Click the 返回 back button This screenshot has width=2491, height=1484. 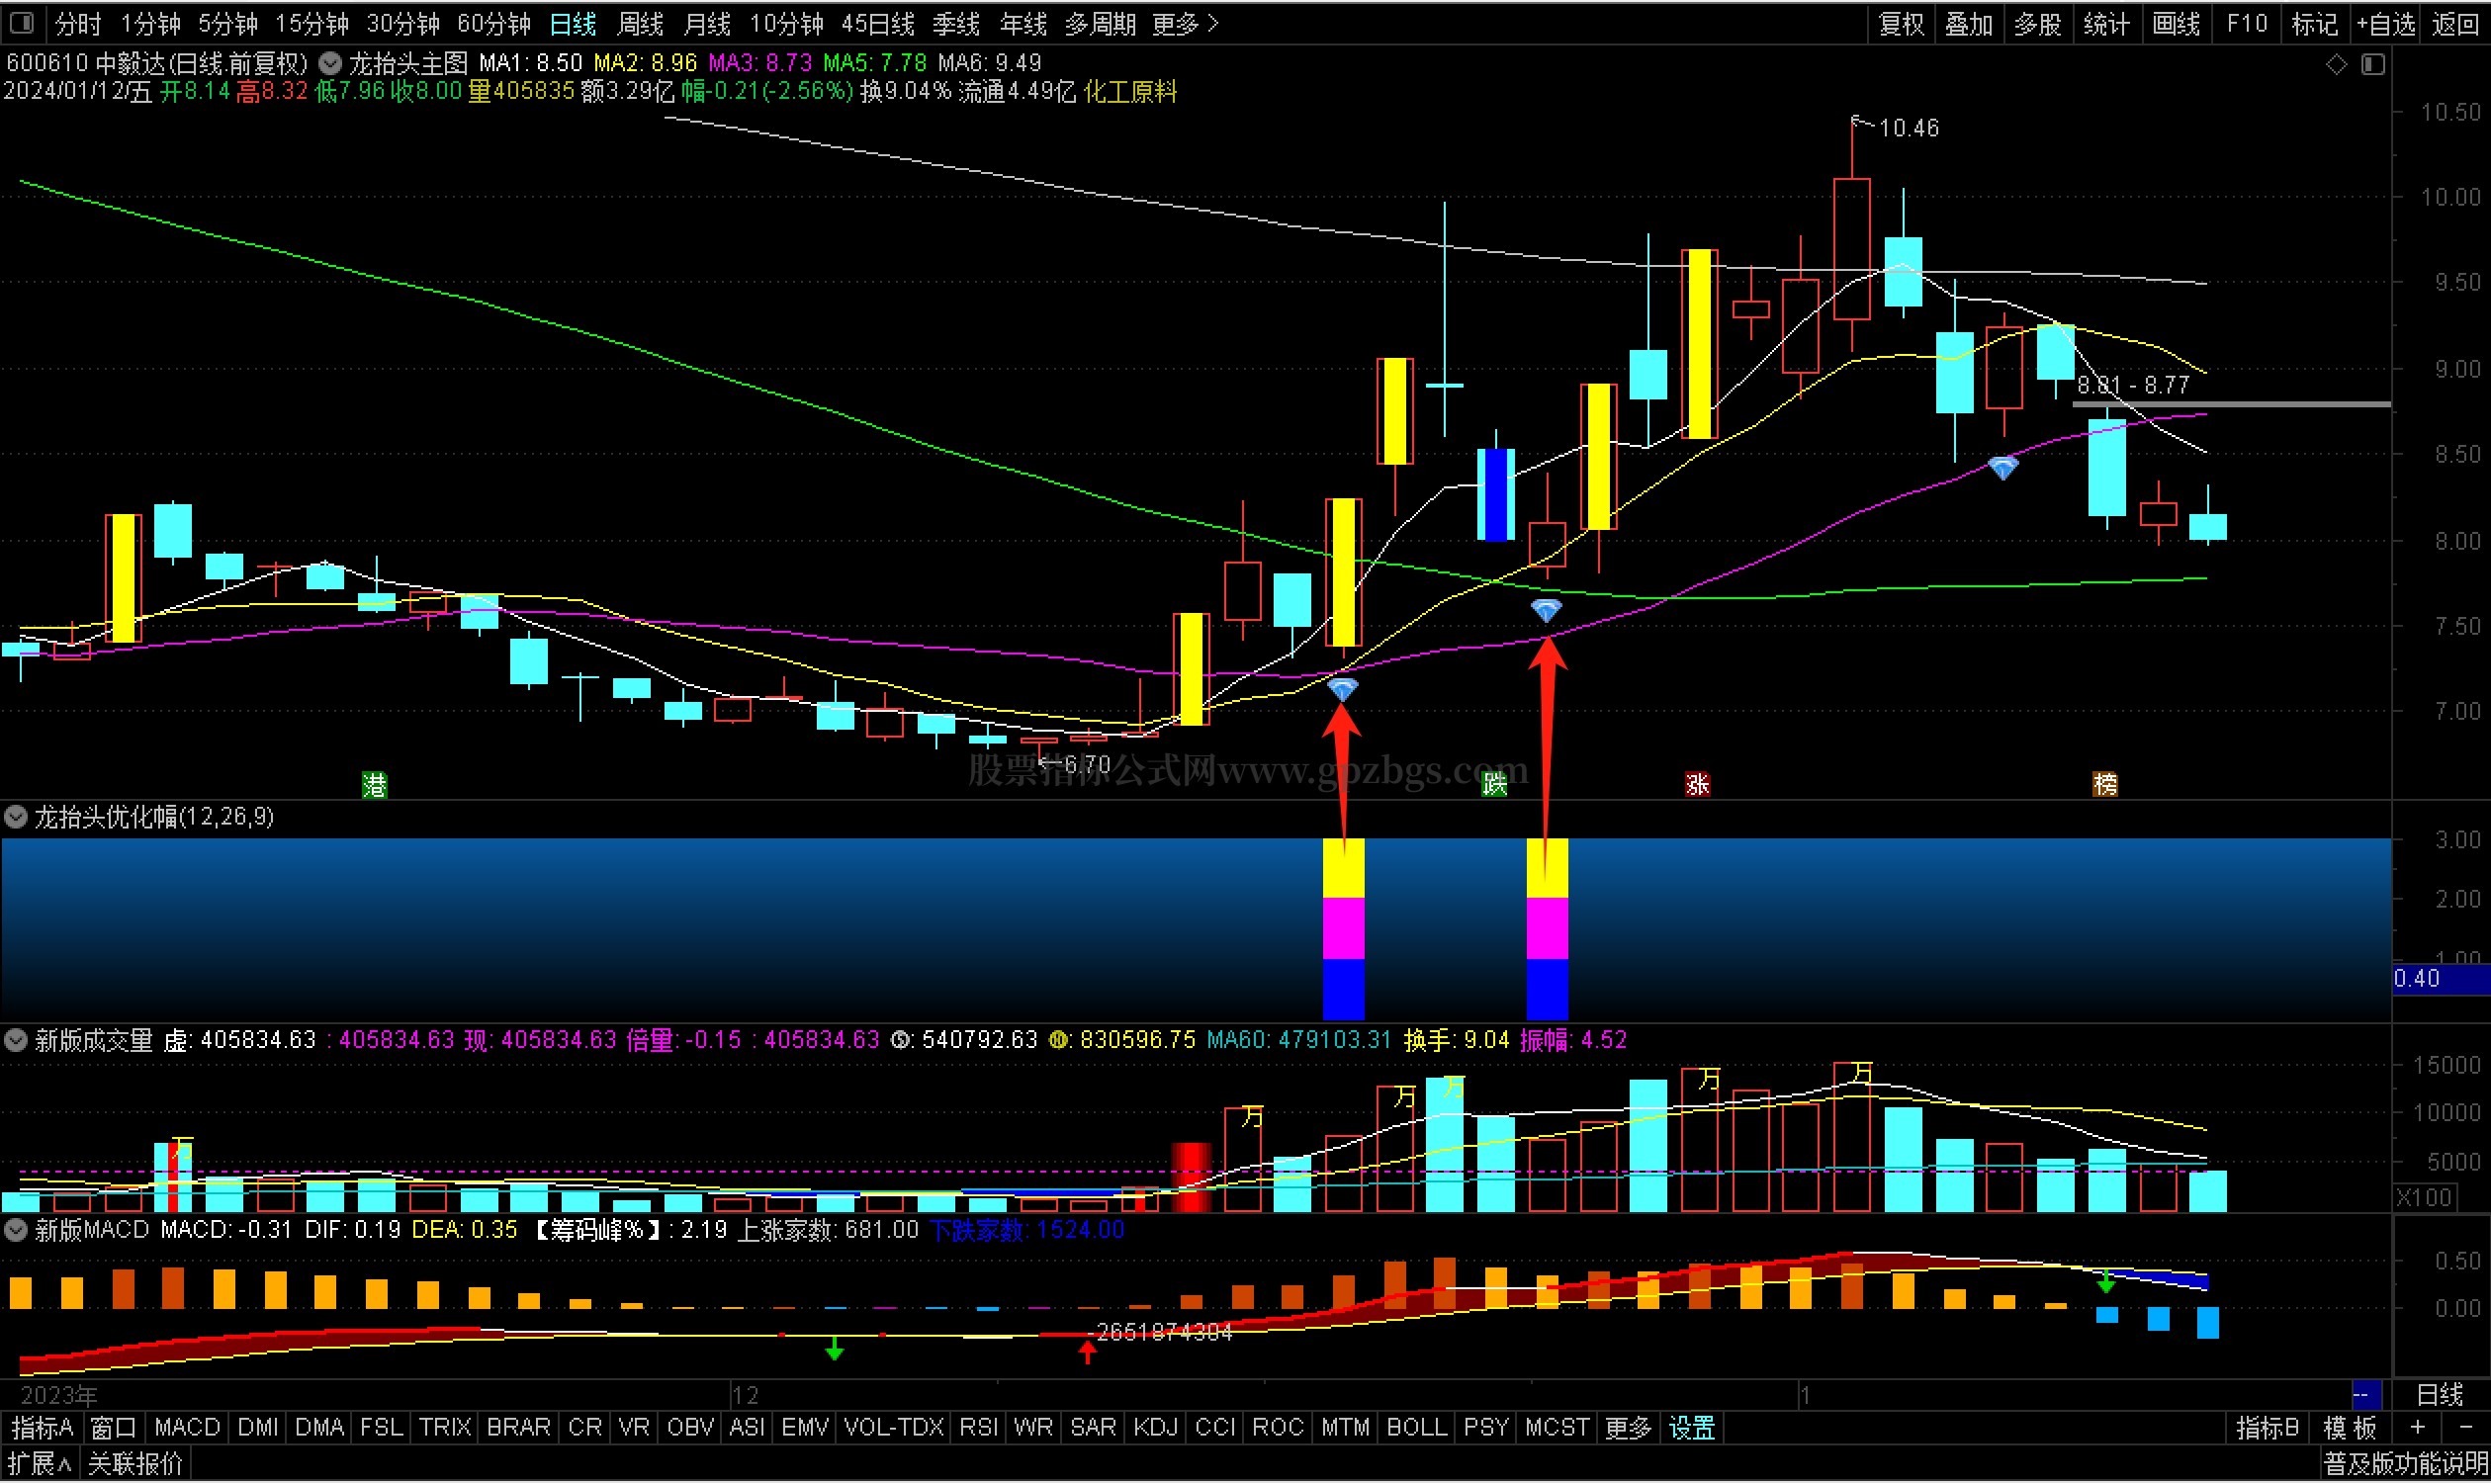(2455, 23)
